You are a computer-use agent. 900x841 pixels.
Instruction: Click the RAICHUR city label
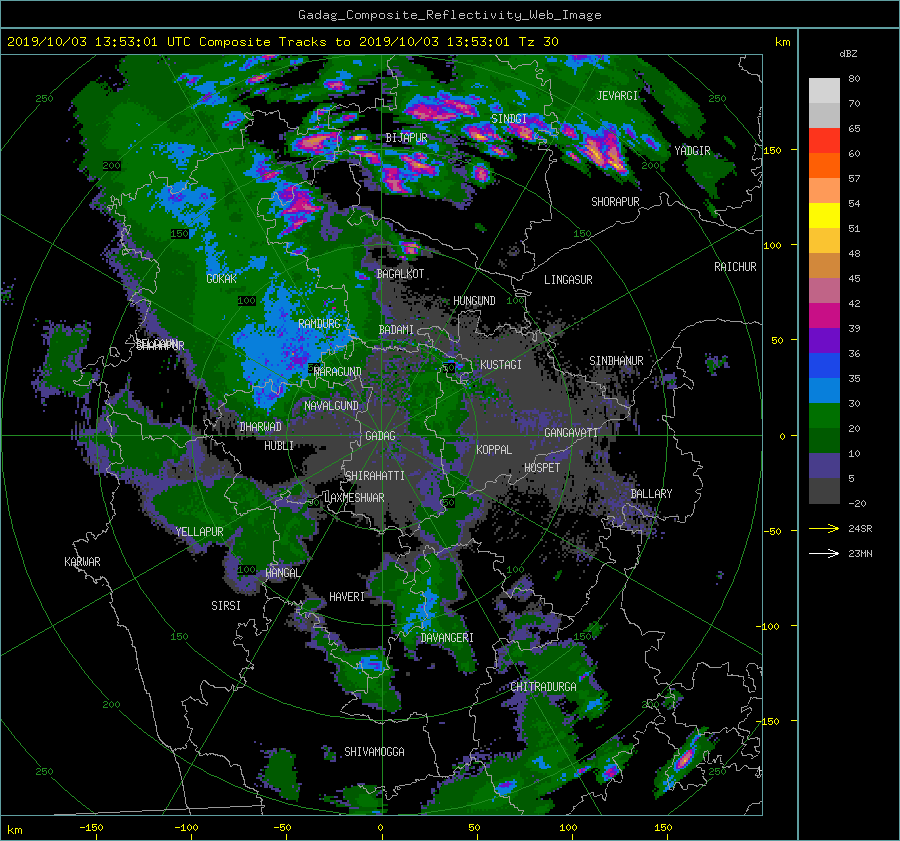735,267
